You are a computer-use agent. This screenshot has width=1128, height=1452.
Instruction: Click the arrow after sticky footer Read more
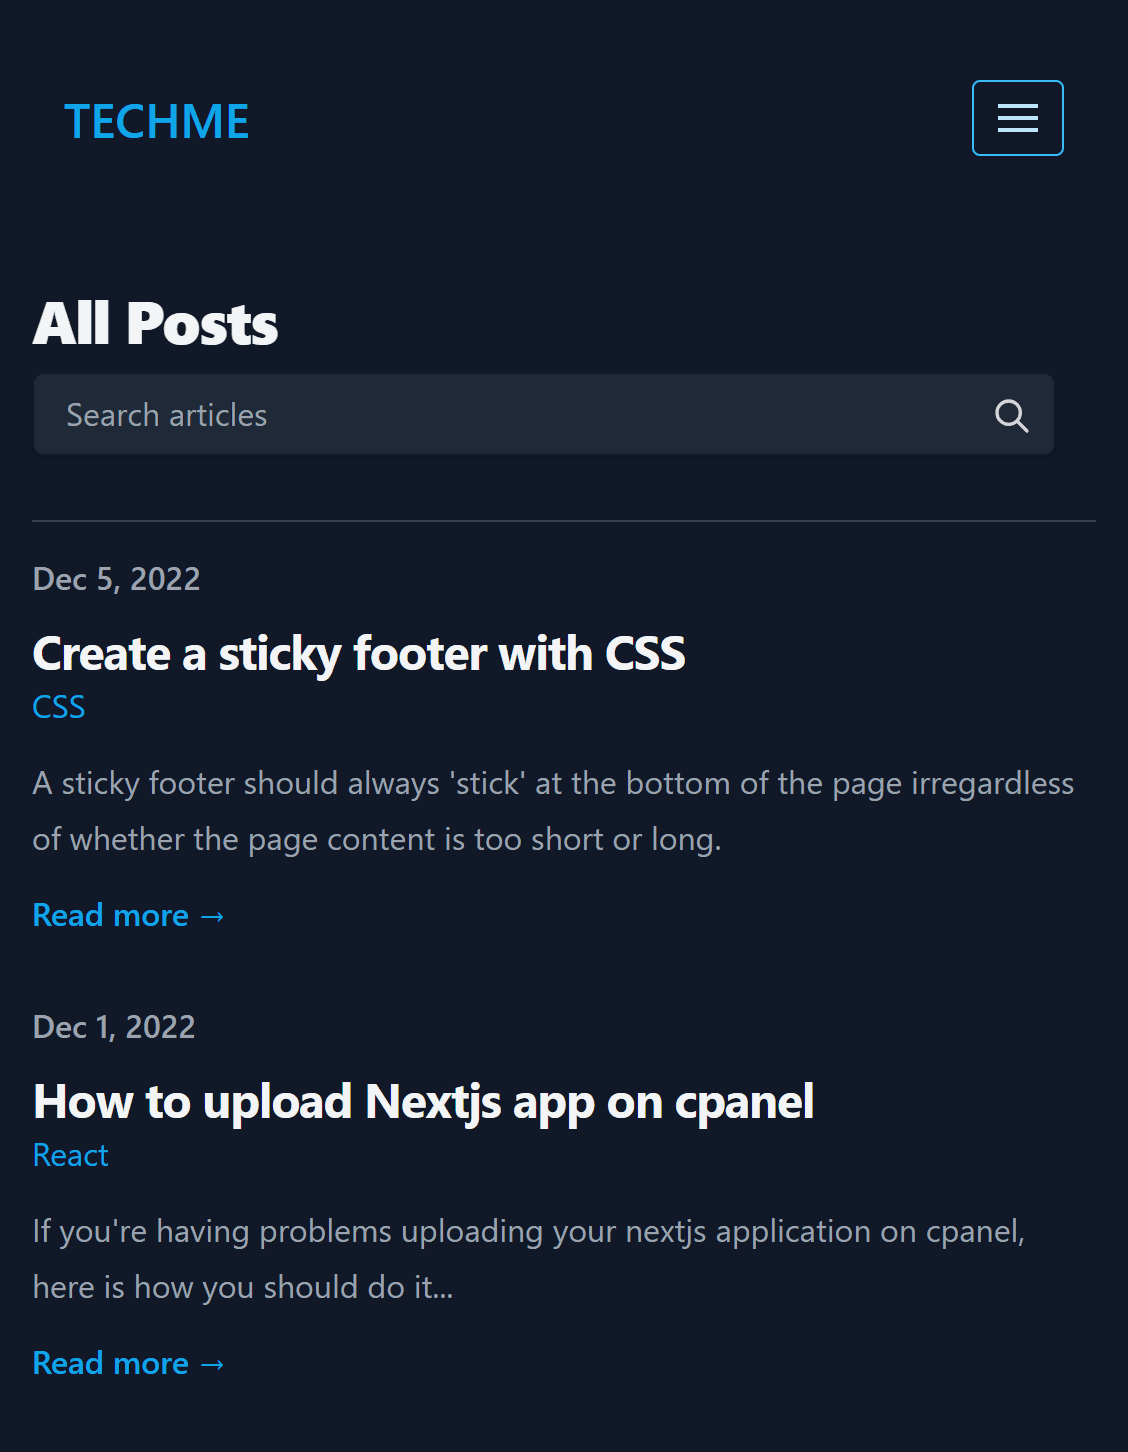click(213, 916)
